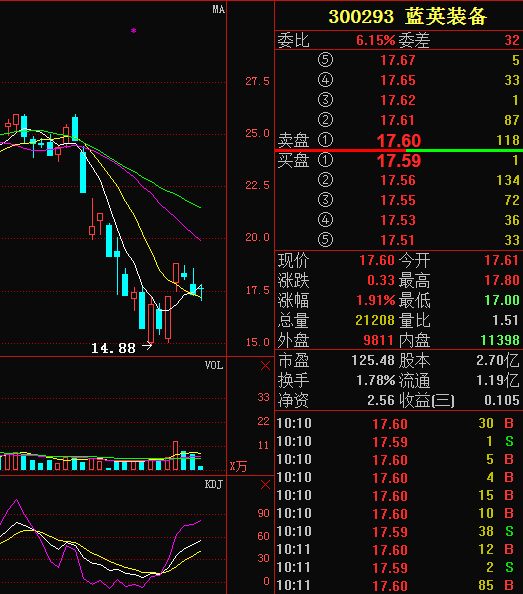Close the VOL indicator panel

coord(265,366)
